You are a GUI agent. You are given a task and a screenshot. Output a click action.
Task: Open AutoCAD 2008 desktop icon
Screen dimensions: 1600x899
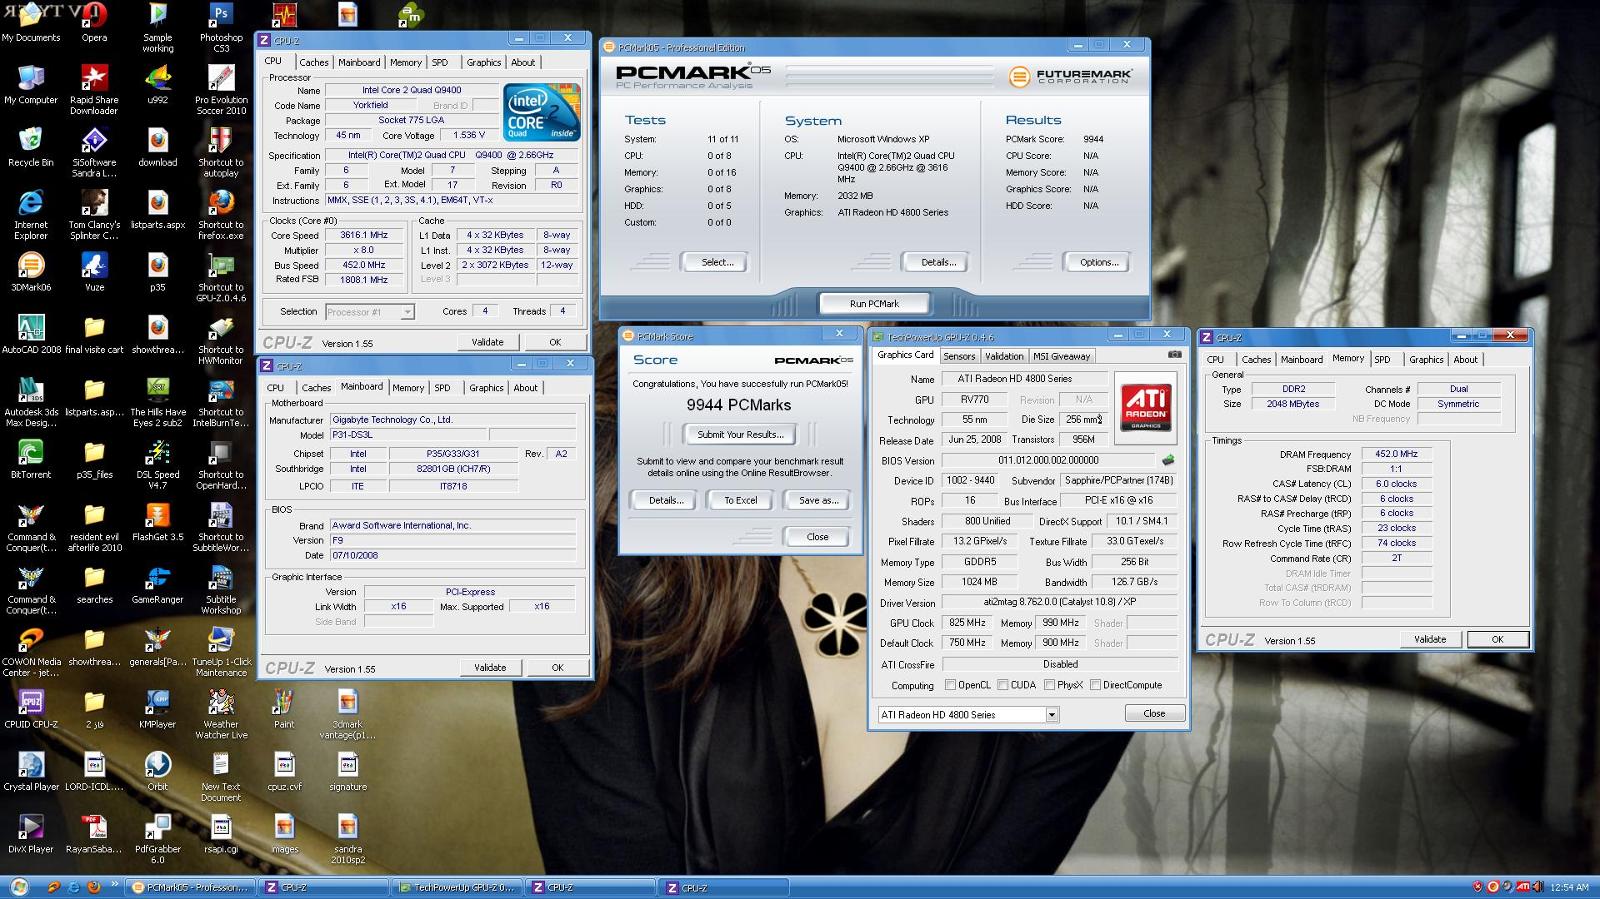(x=31, y=335)
